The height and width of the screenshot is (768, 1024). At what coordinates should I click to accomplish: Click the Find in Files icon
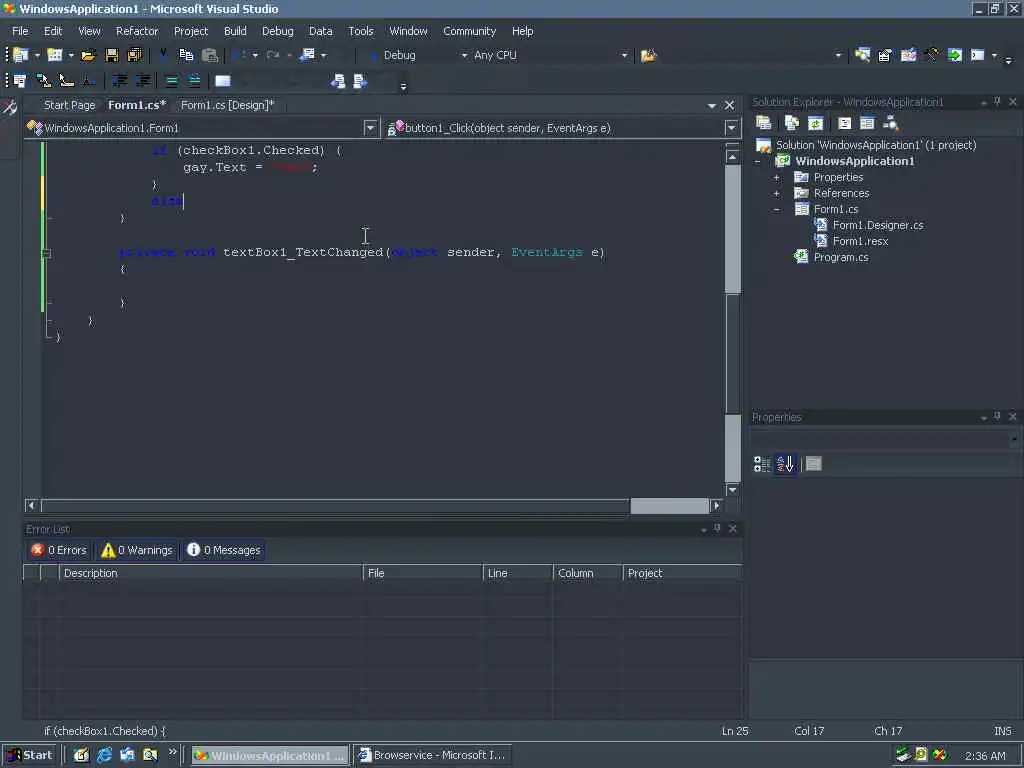(x=648, y=56)
